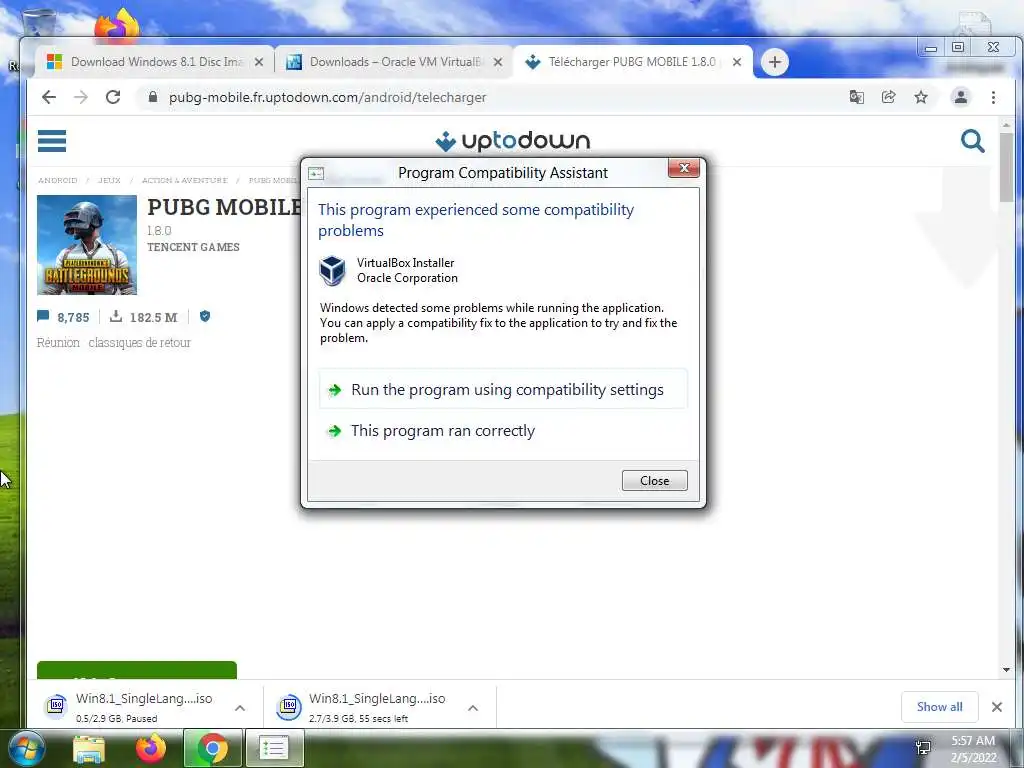
Task: Click the browser back arrow
Action: (49, 97)
